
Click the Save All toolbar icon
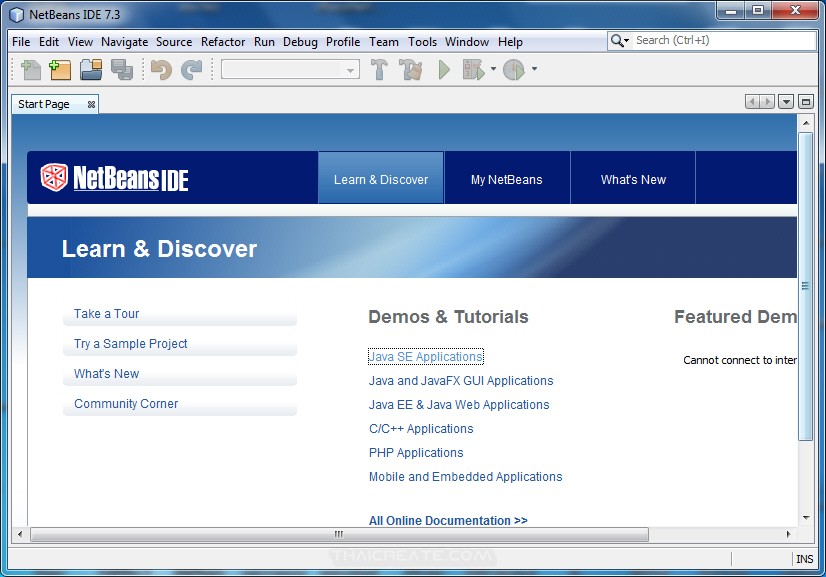point(123,70)
